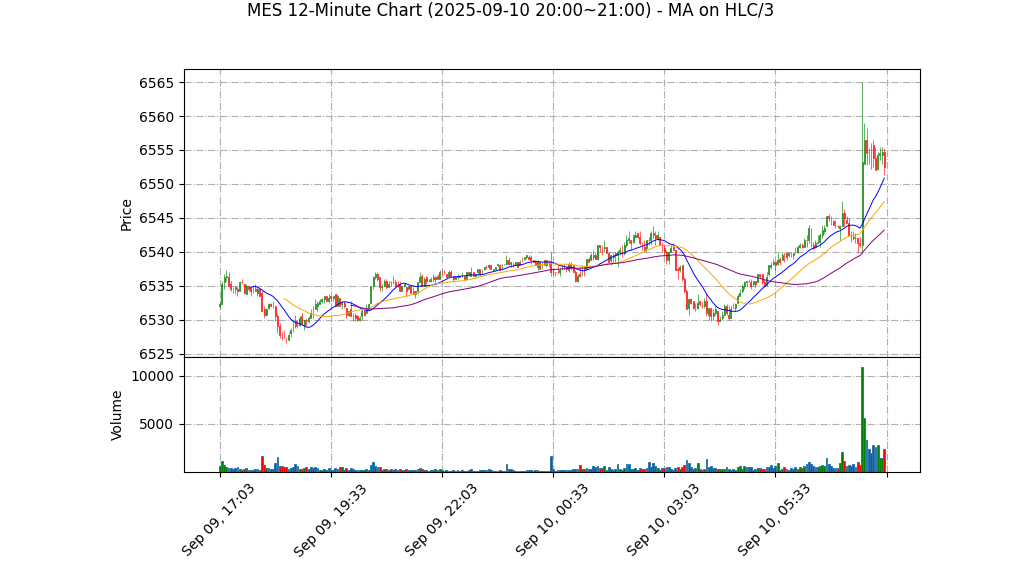The image size is (1022, 575).
Task: Click the 6530 price axis label
Action: point(156,320)
